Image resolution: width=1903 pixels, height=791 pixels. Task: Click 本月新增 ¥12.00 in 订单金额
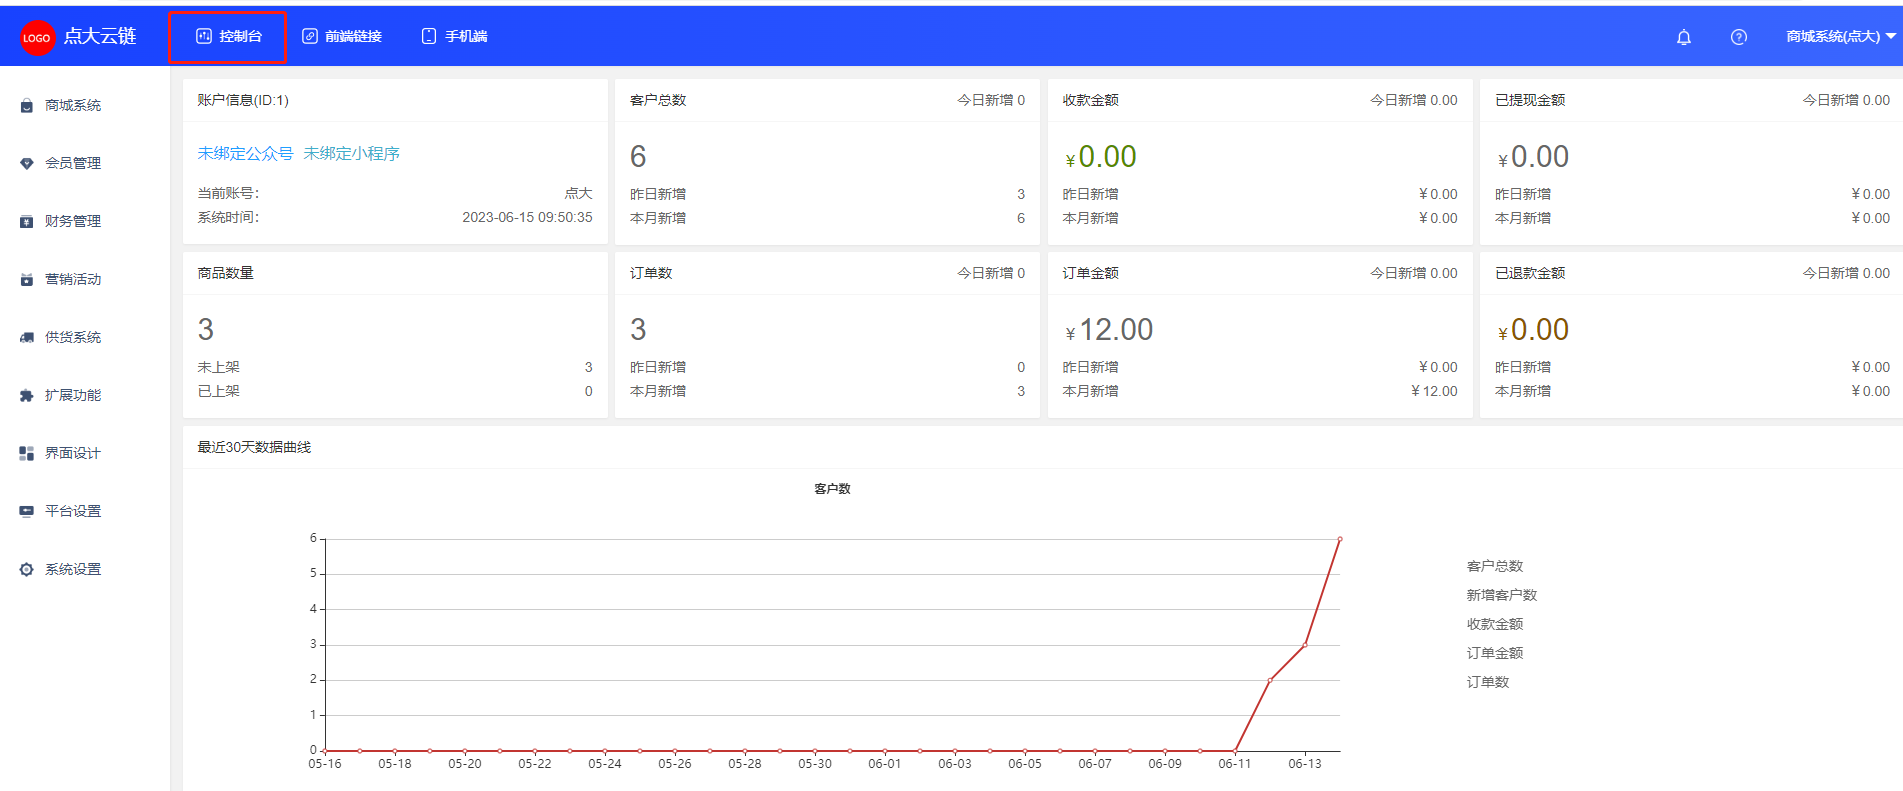(x=1260, y=391)
